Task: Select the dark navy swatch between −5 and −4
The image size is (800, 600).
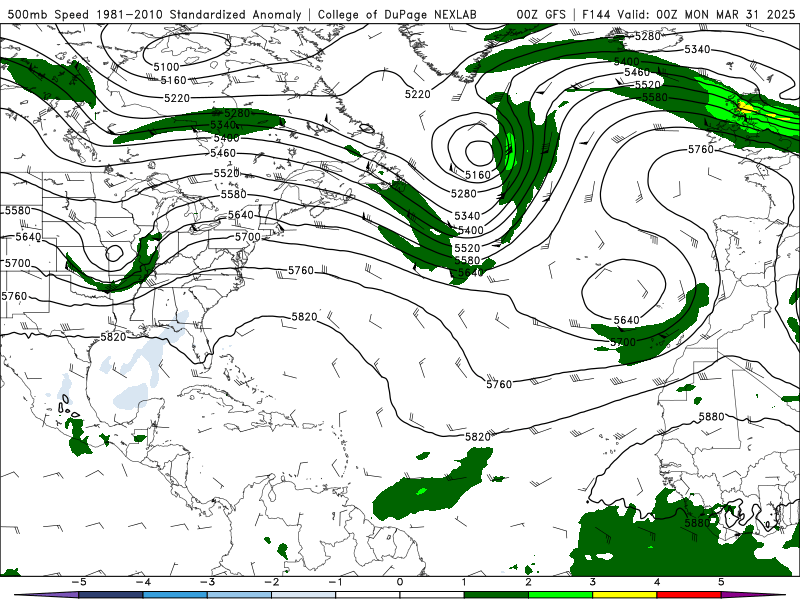Action: coord(111,595)
